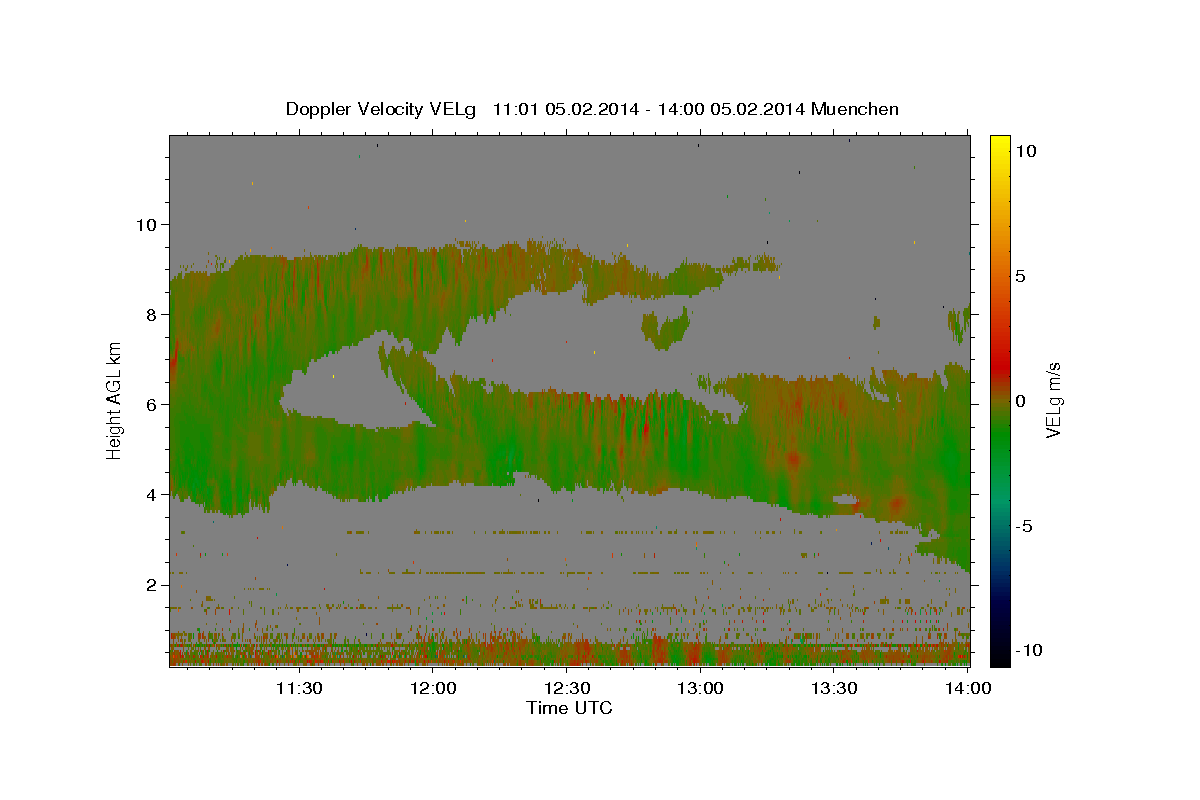
Task: Click the red velocity spot near 13:20
Action: [795, 460]
